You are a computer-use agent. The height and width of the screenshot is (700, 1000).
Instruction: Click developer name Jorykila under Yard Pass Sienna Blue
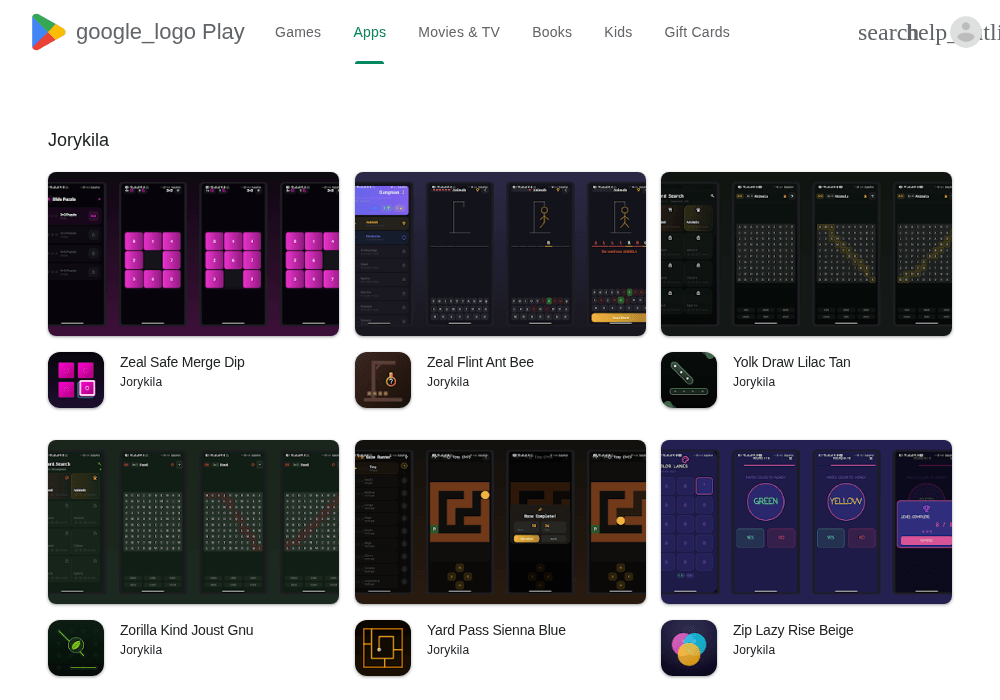[448, 650]
